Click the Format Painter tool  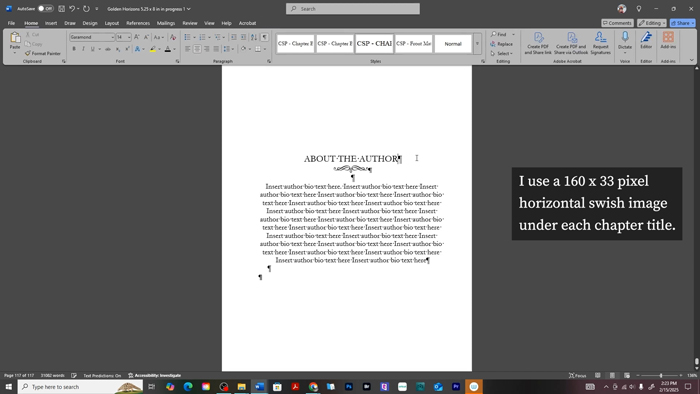[x=43, y=53]
